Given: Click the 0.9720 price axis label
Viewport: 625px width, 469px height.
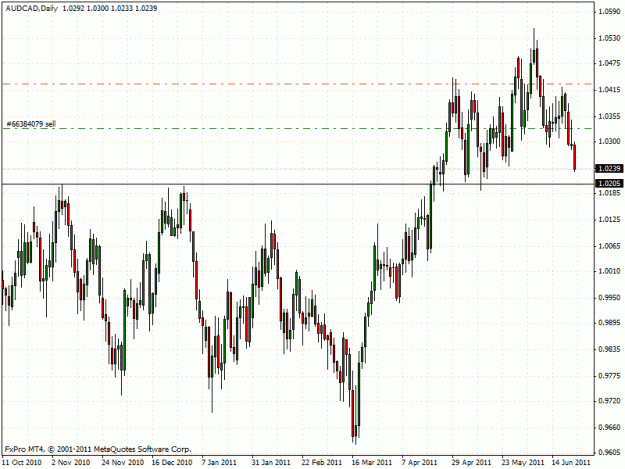Looking at the screenshot, I should pos(610,401).
